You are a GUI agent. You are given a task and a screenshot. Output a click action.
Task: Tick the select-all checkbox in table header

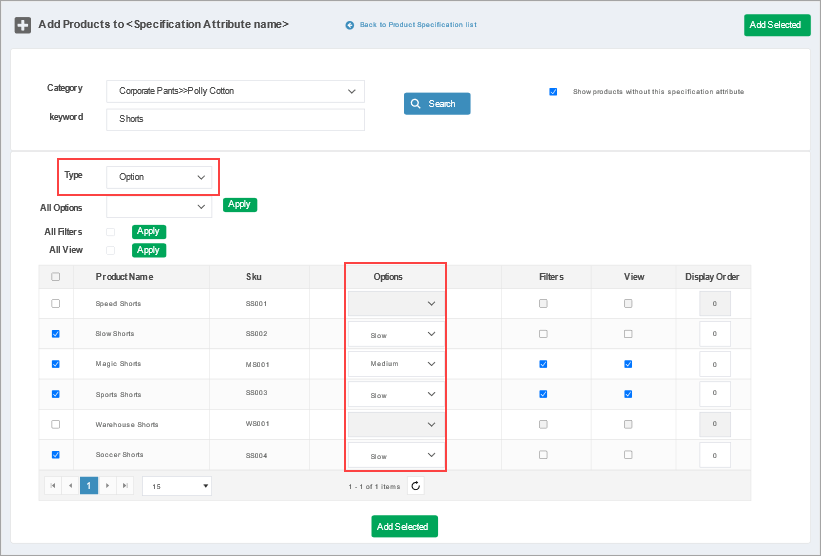pos(55,277)
